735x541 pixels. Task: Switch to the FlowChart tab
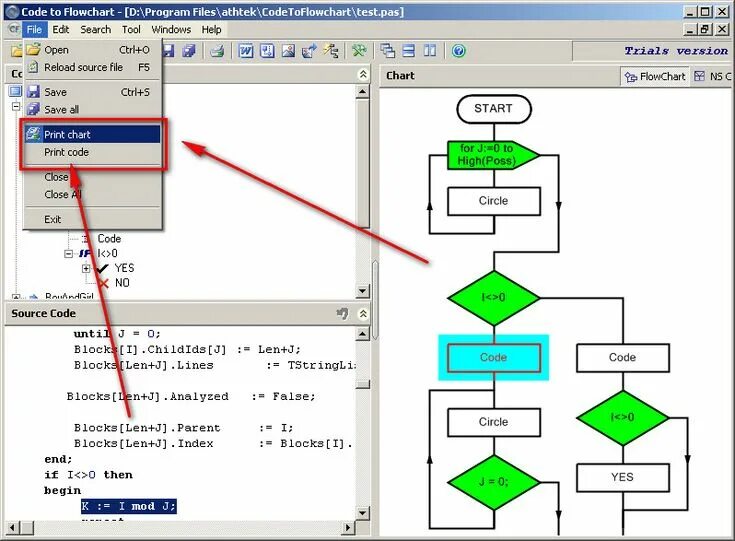[x=655, y=76]
